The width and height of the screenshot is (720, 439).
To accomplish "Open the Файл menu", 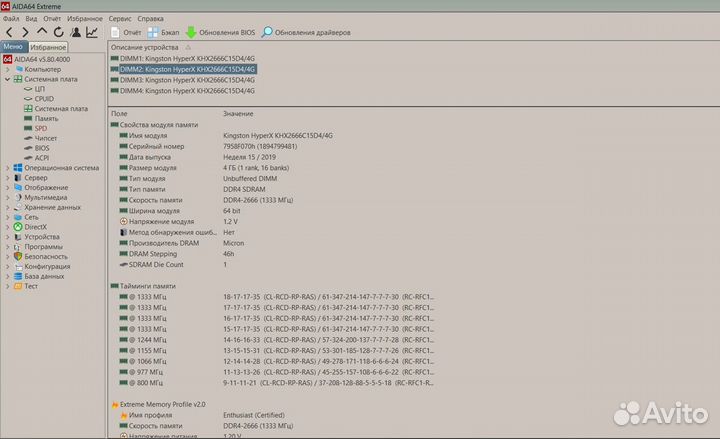I will tap(11, 19).
